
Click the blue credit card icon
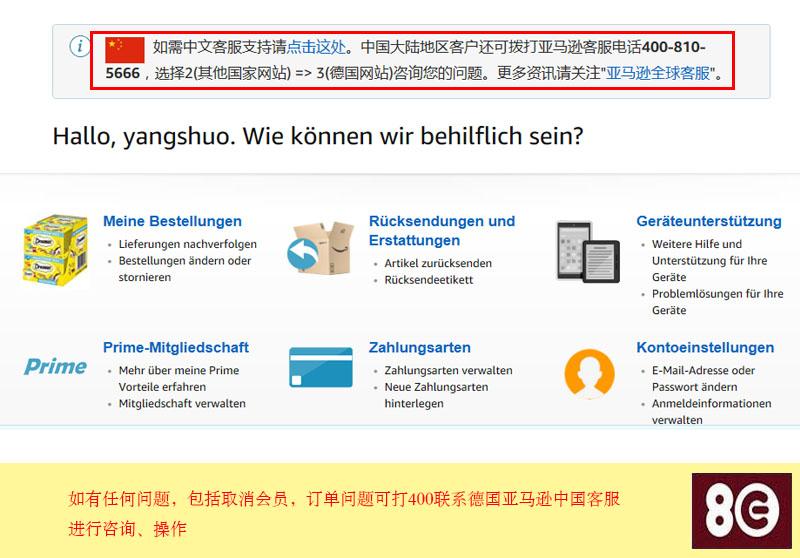[x=321, y=367]
